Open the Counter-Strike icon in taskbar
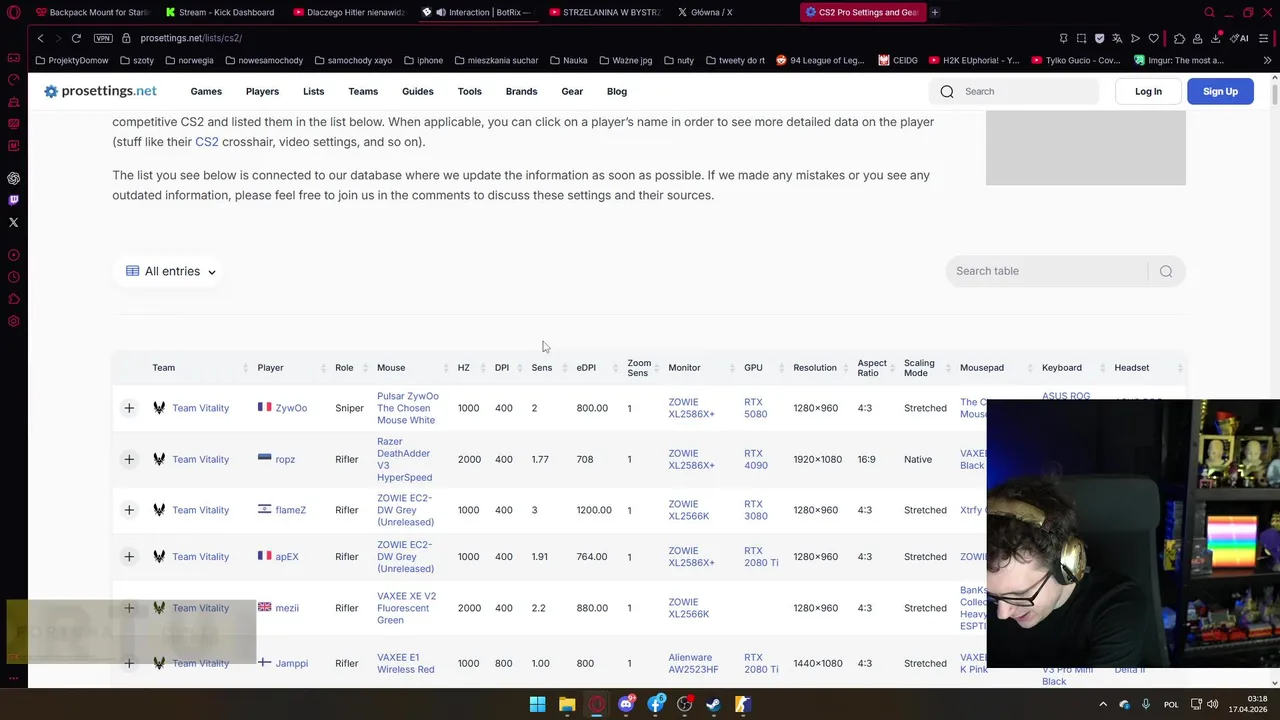The width and height of the screenshot is (1280, 720). coord(742,704)
